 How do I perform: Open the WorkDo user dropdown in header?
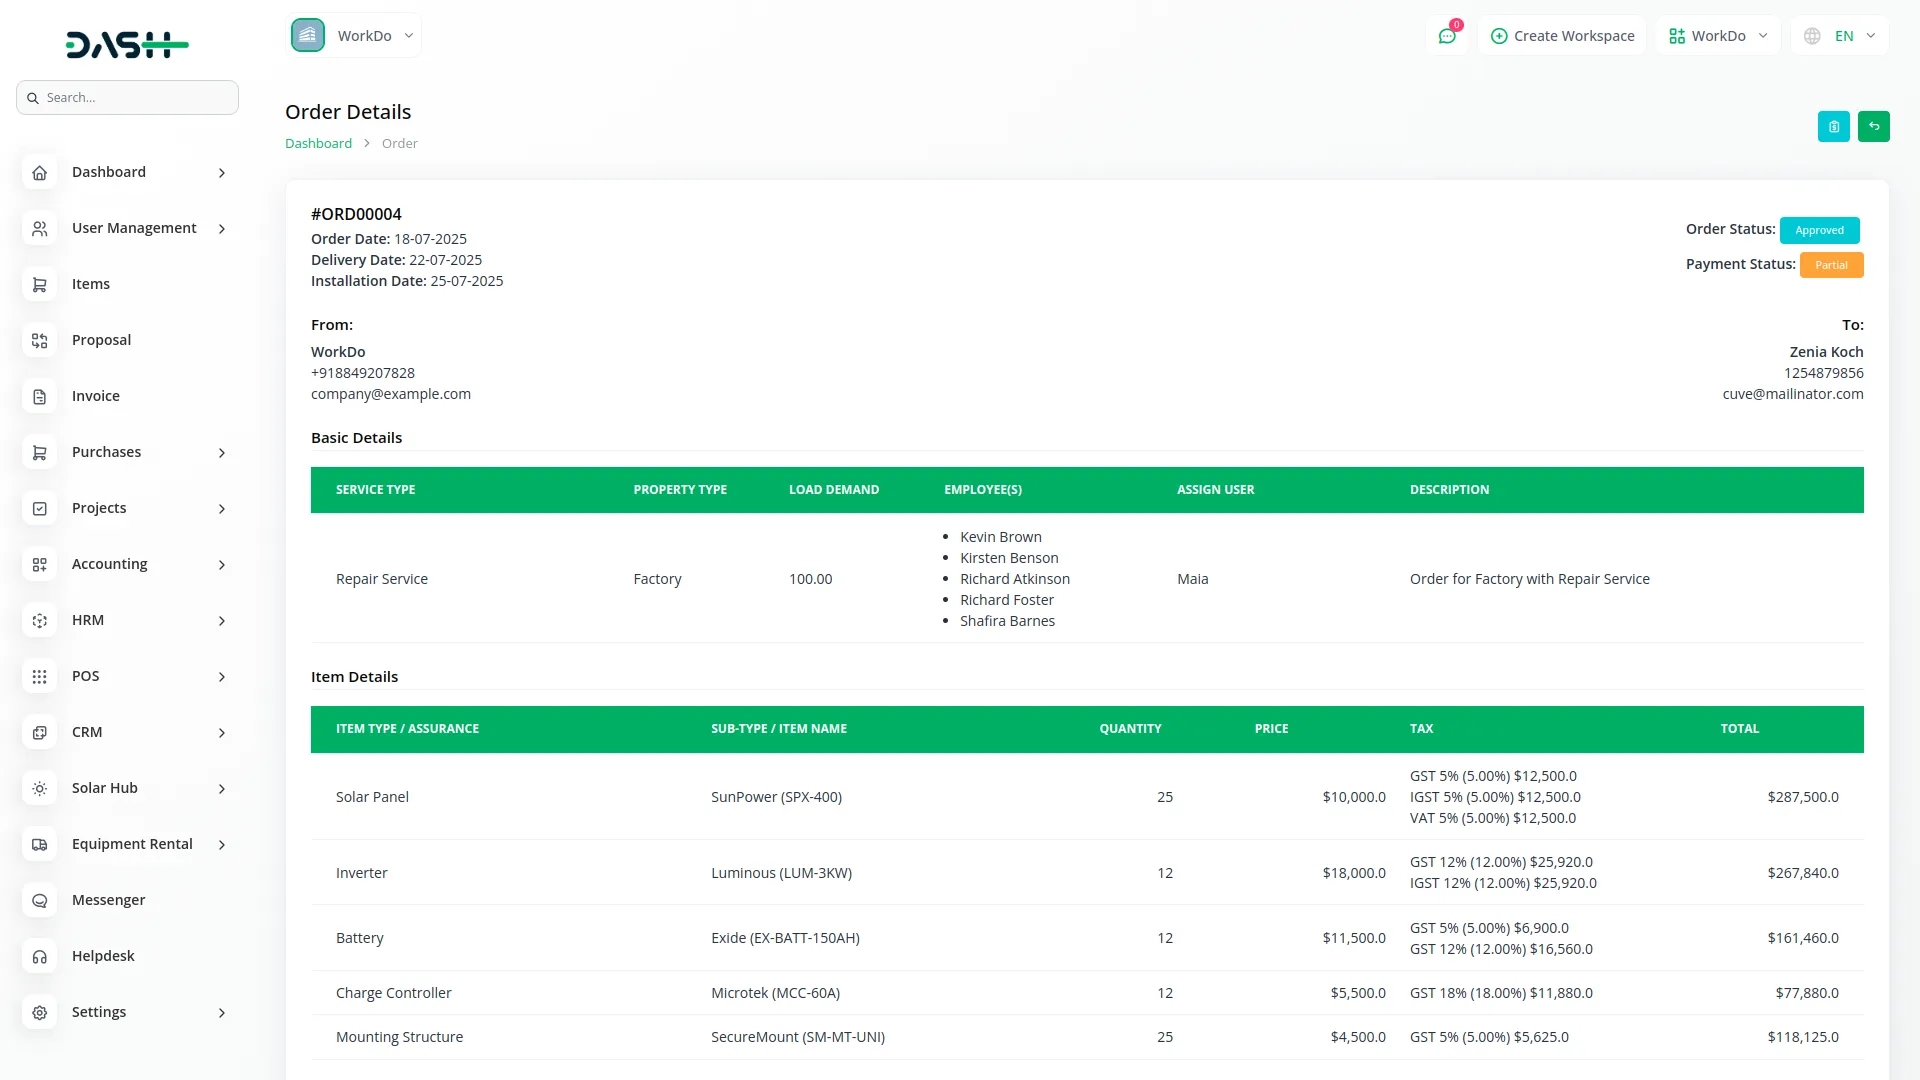tap(1718, 36)
